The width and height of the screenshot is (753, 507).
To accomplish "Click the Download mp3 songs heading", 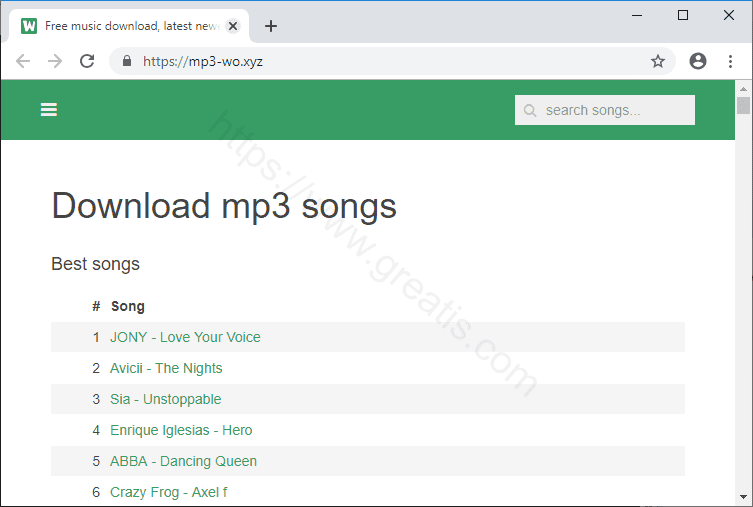I will tap(224, 205).
